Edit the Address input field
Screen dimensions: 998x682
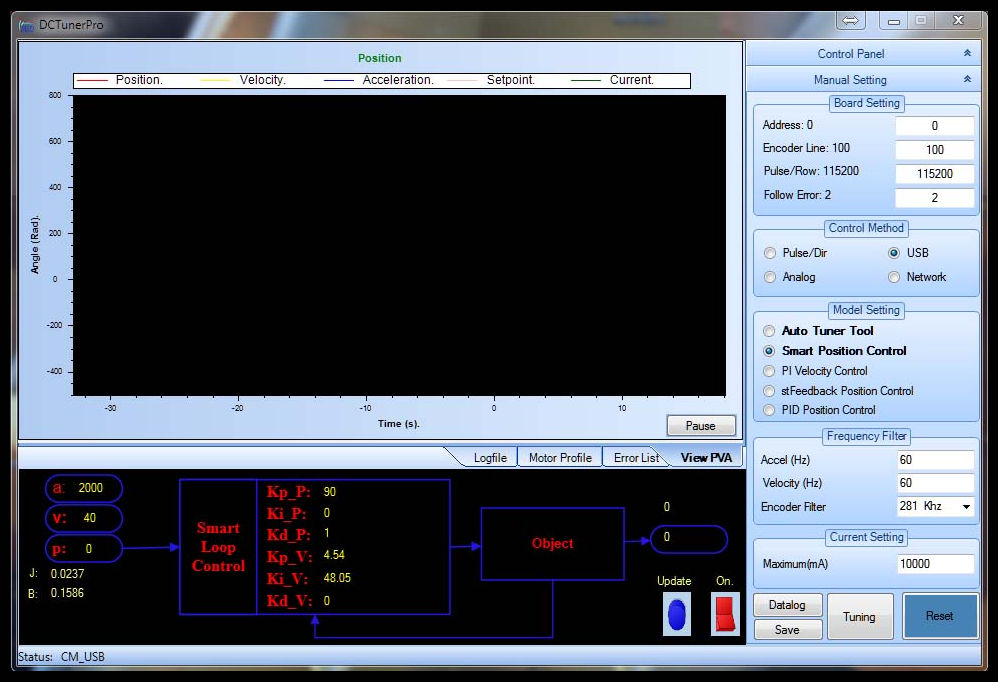click(x=934, y=126)
